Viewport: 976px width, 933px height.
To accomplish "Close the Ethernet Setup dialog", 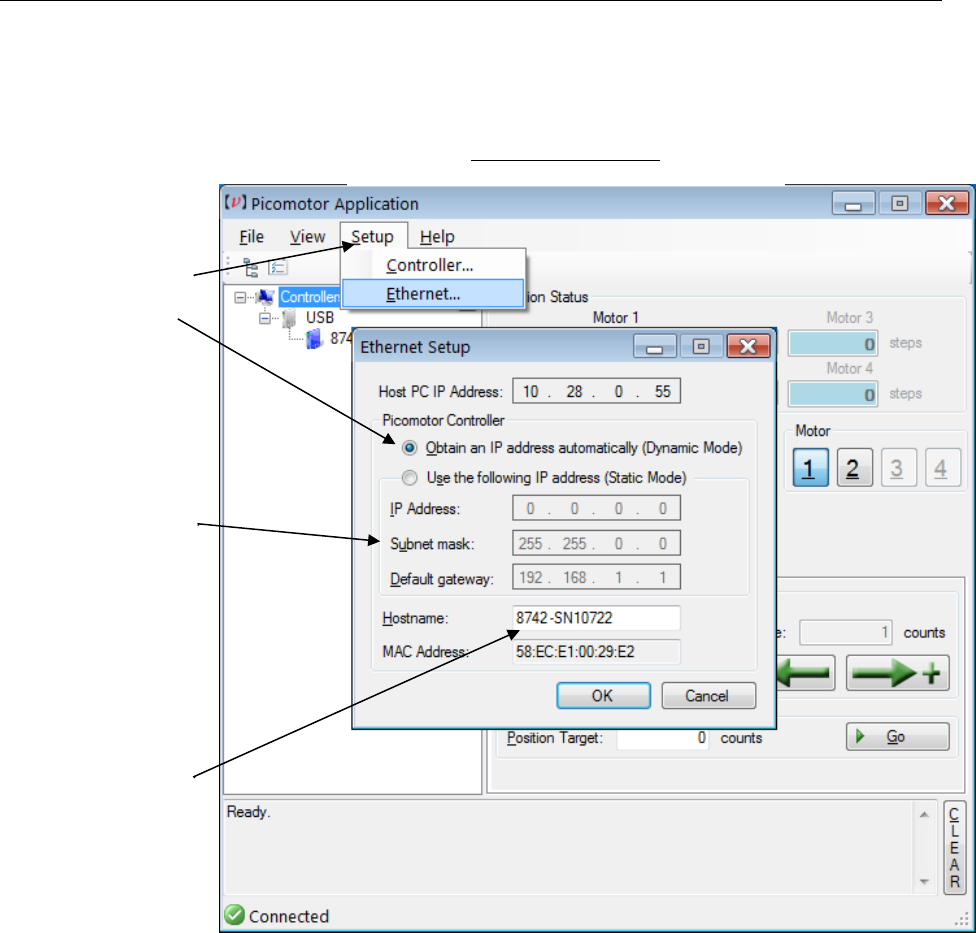I will point(748,346).
